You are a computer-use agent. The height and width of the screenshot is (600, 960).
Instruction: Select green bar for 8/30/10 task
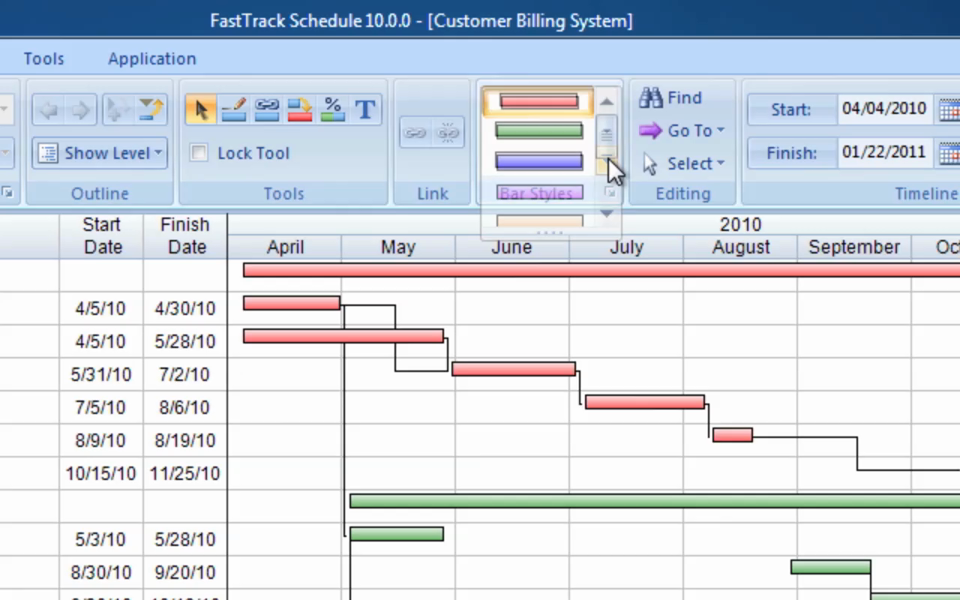click(831, 568)
